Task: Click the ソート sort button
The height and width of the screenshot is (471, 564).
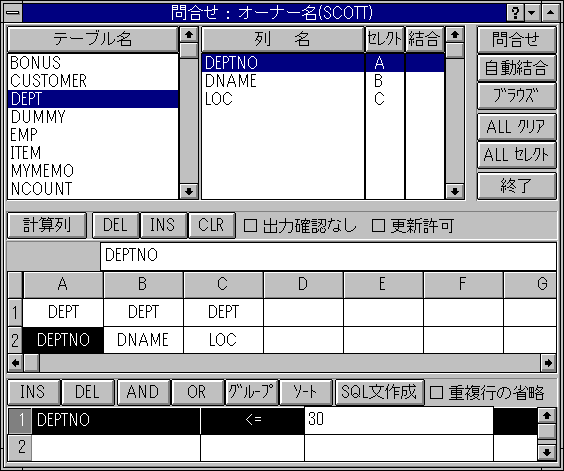Action: click(305, 392)
